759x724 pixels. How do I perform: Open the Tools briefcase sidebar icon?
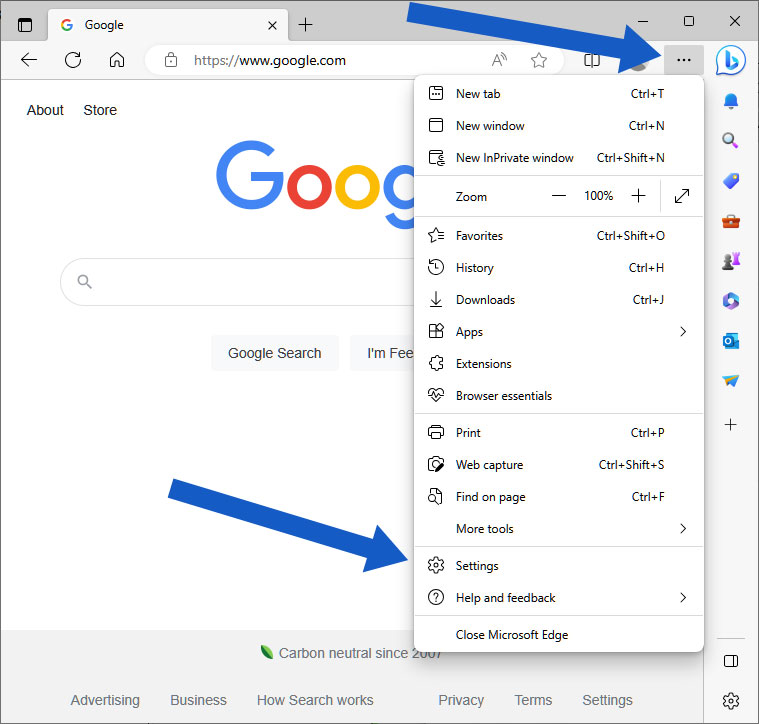click(731, 222)
